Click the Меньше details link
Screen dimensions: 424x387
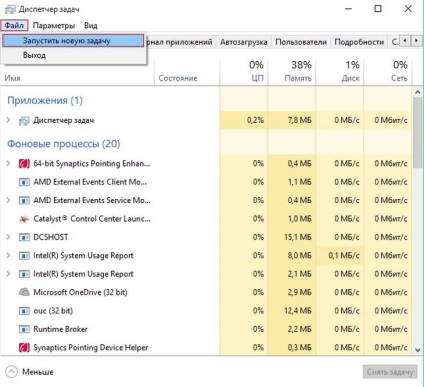click(38, 372)
